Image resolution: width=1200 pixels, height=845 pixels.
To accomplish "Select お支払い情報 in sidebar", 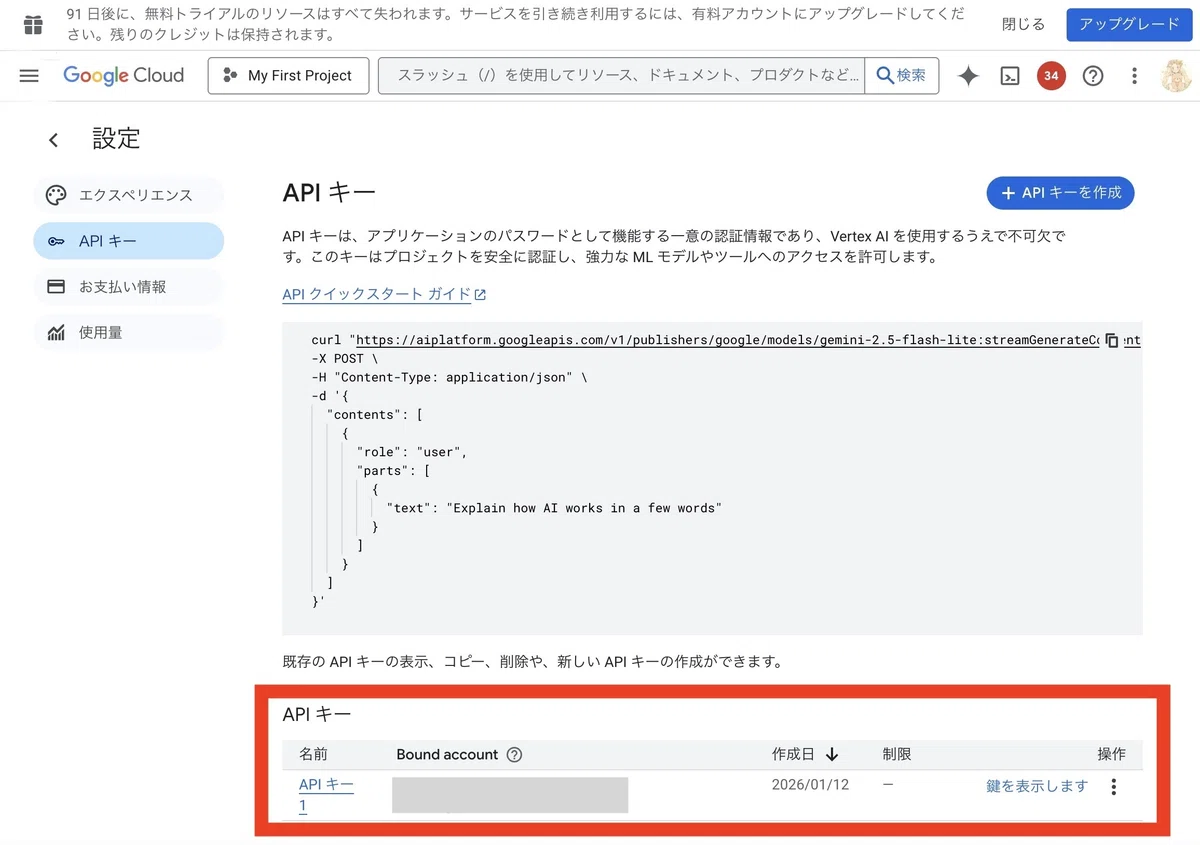I will [x=128, y=287].
